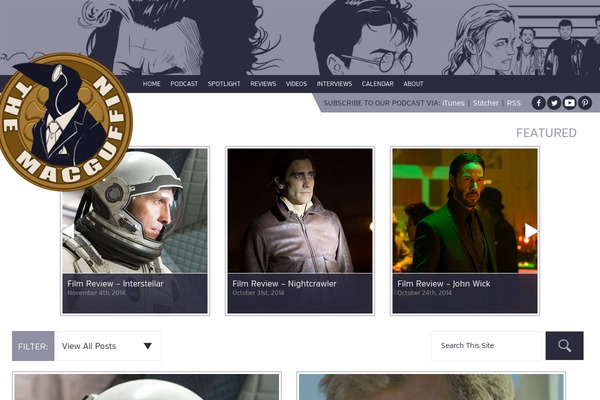
Task: Click the October 31st, 2014 date
Action: point(258,293)
